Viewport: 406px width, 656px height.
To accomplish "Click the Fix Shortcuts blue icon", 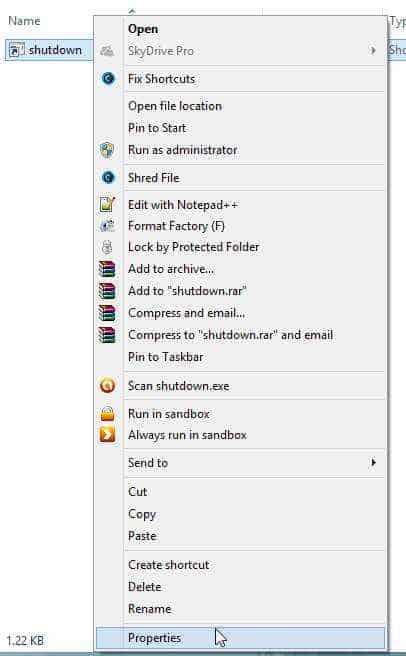I will pos(108,78).
